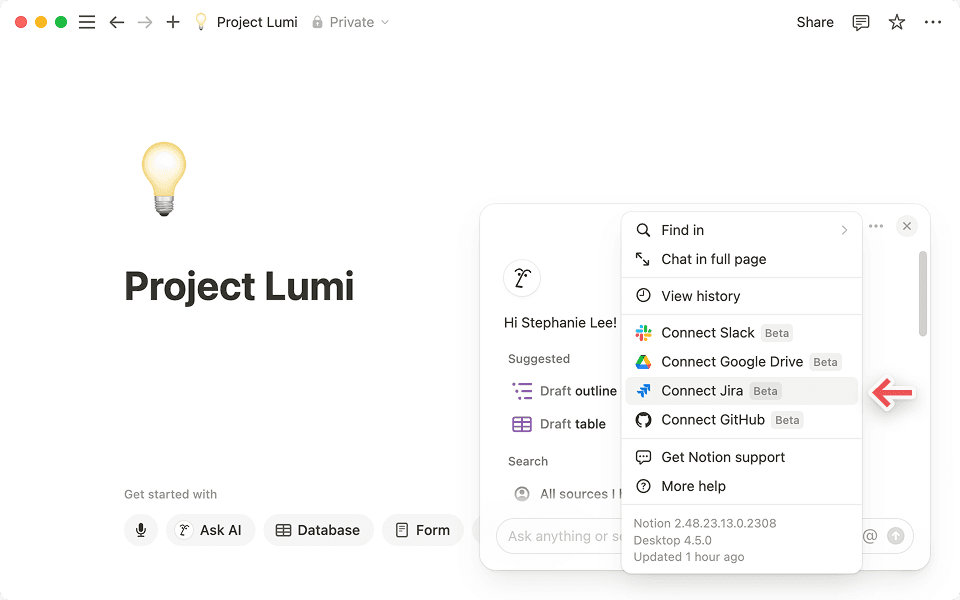Image resolution: width=960 pixels, height=600 pixels.
Task: Click the Share button
Action: (814, 21)
